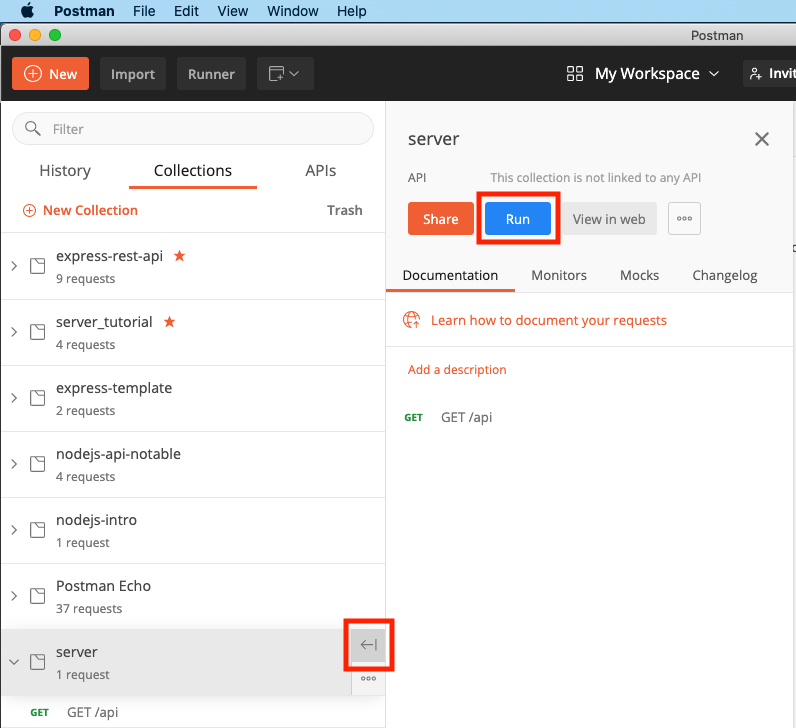
Task: Select the express-template collection name
Action: click(x=114, y=388)
